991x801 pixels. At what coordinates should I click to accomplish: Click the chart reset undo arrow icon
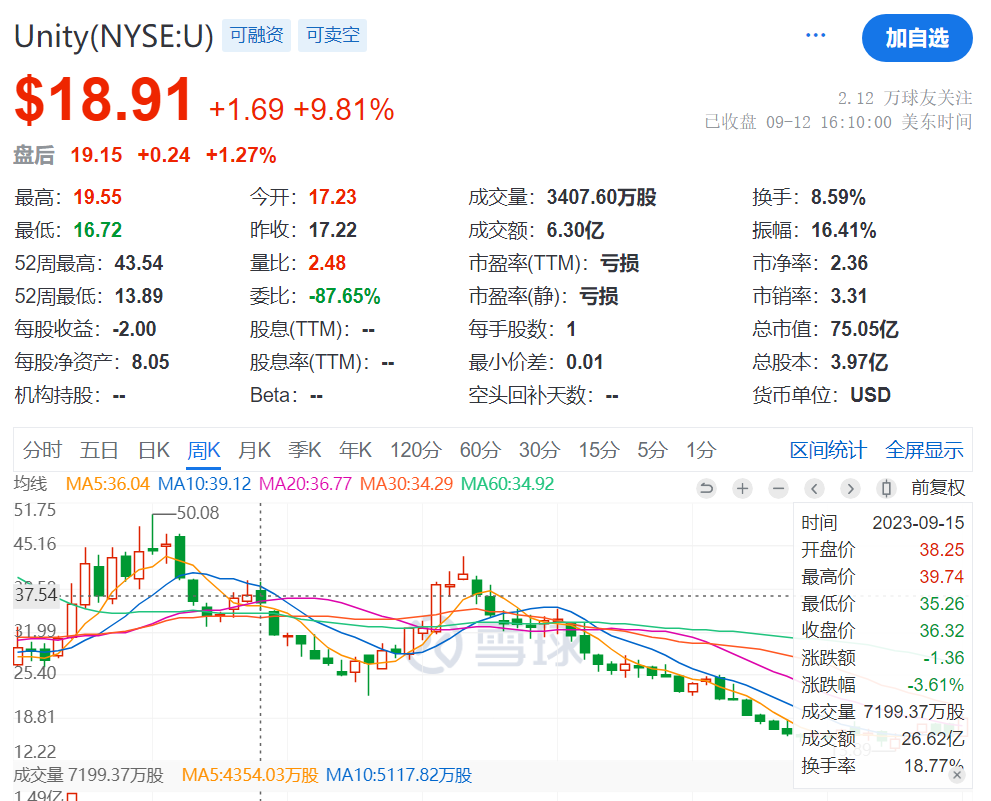coord(707,488)
